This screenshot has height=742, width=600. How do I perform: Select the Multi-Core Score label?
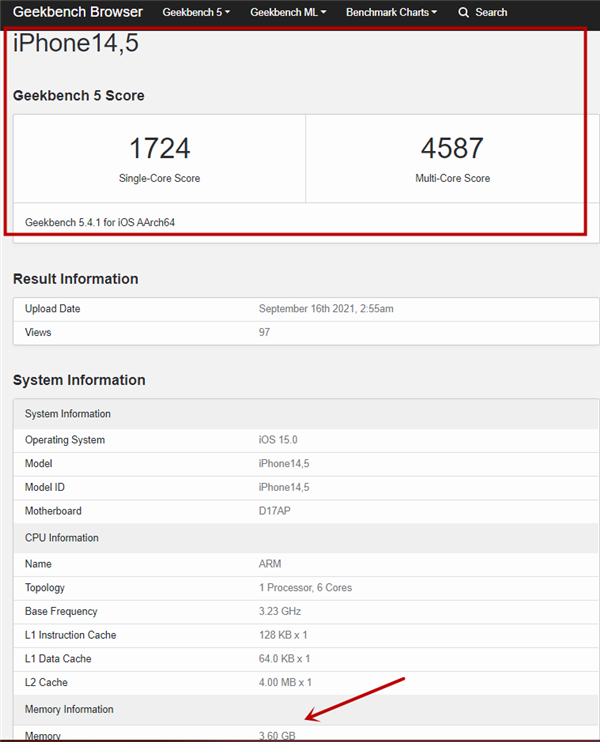[x=452, y=178]
